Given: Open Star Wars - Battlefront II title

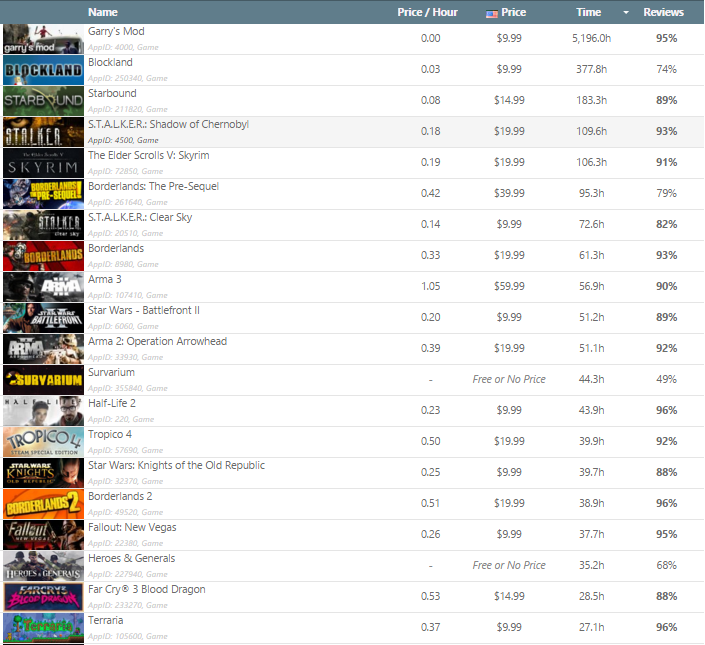Looking at the screenshot, I should click(143, 311).
